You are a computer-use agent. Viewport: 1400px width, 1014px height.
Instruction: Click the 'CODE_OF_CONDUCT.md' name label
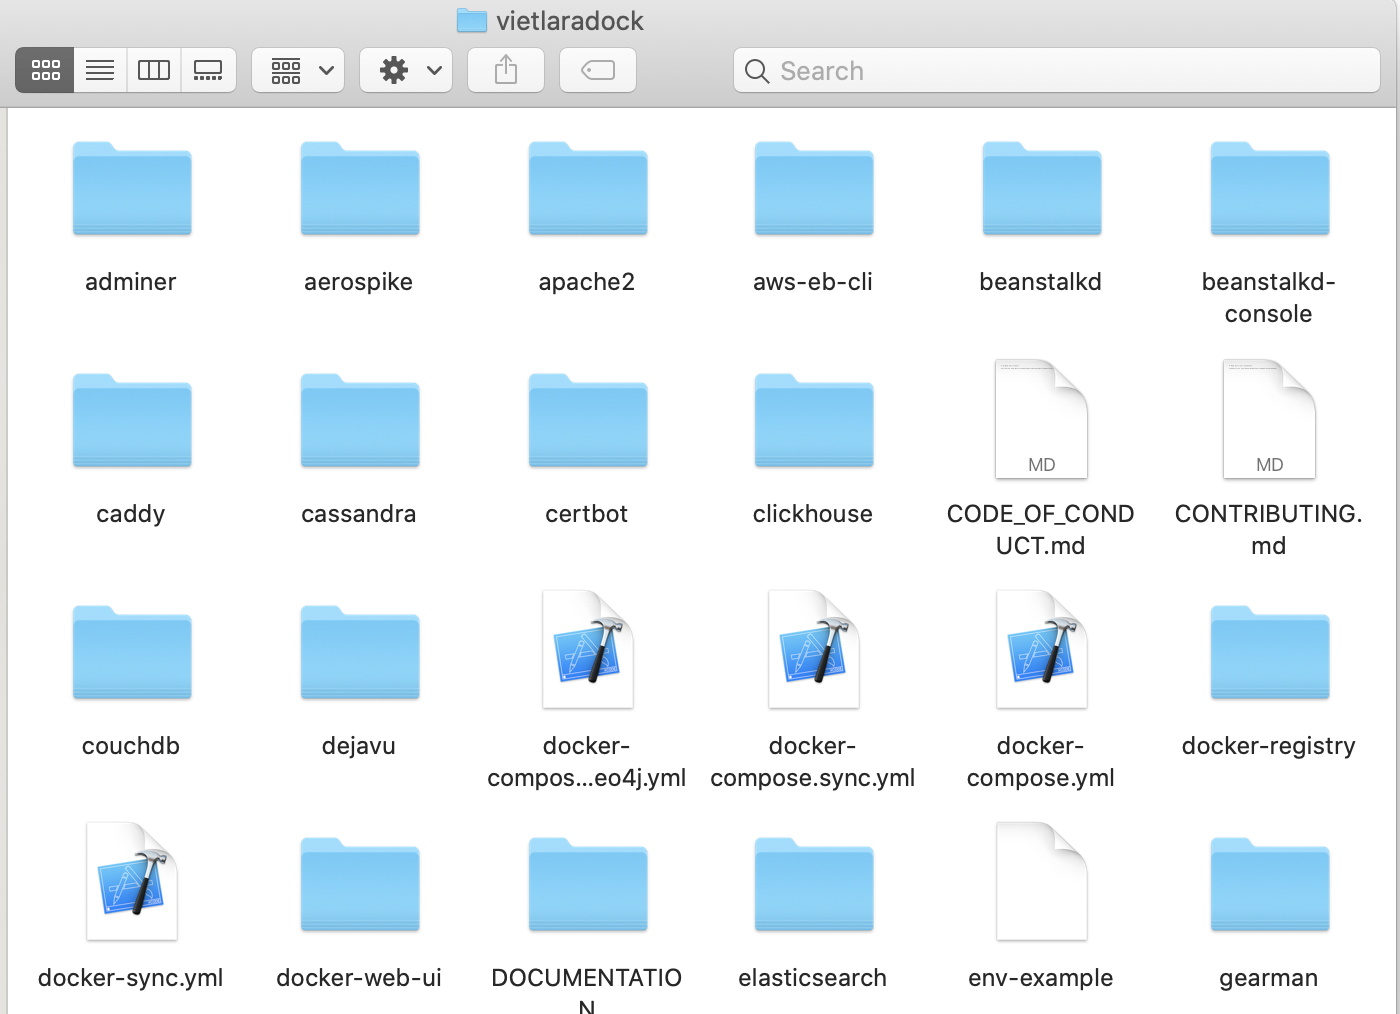pyautogui.click(x=1041, y=530)
